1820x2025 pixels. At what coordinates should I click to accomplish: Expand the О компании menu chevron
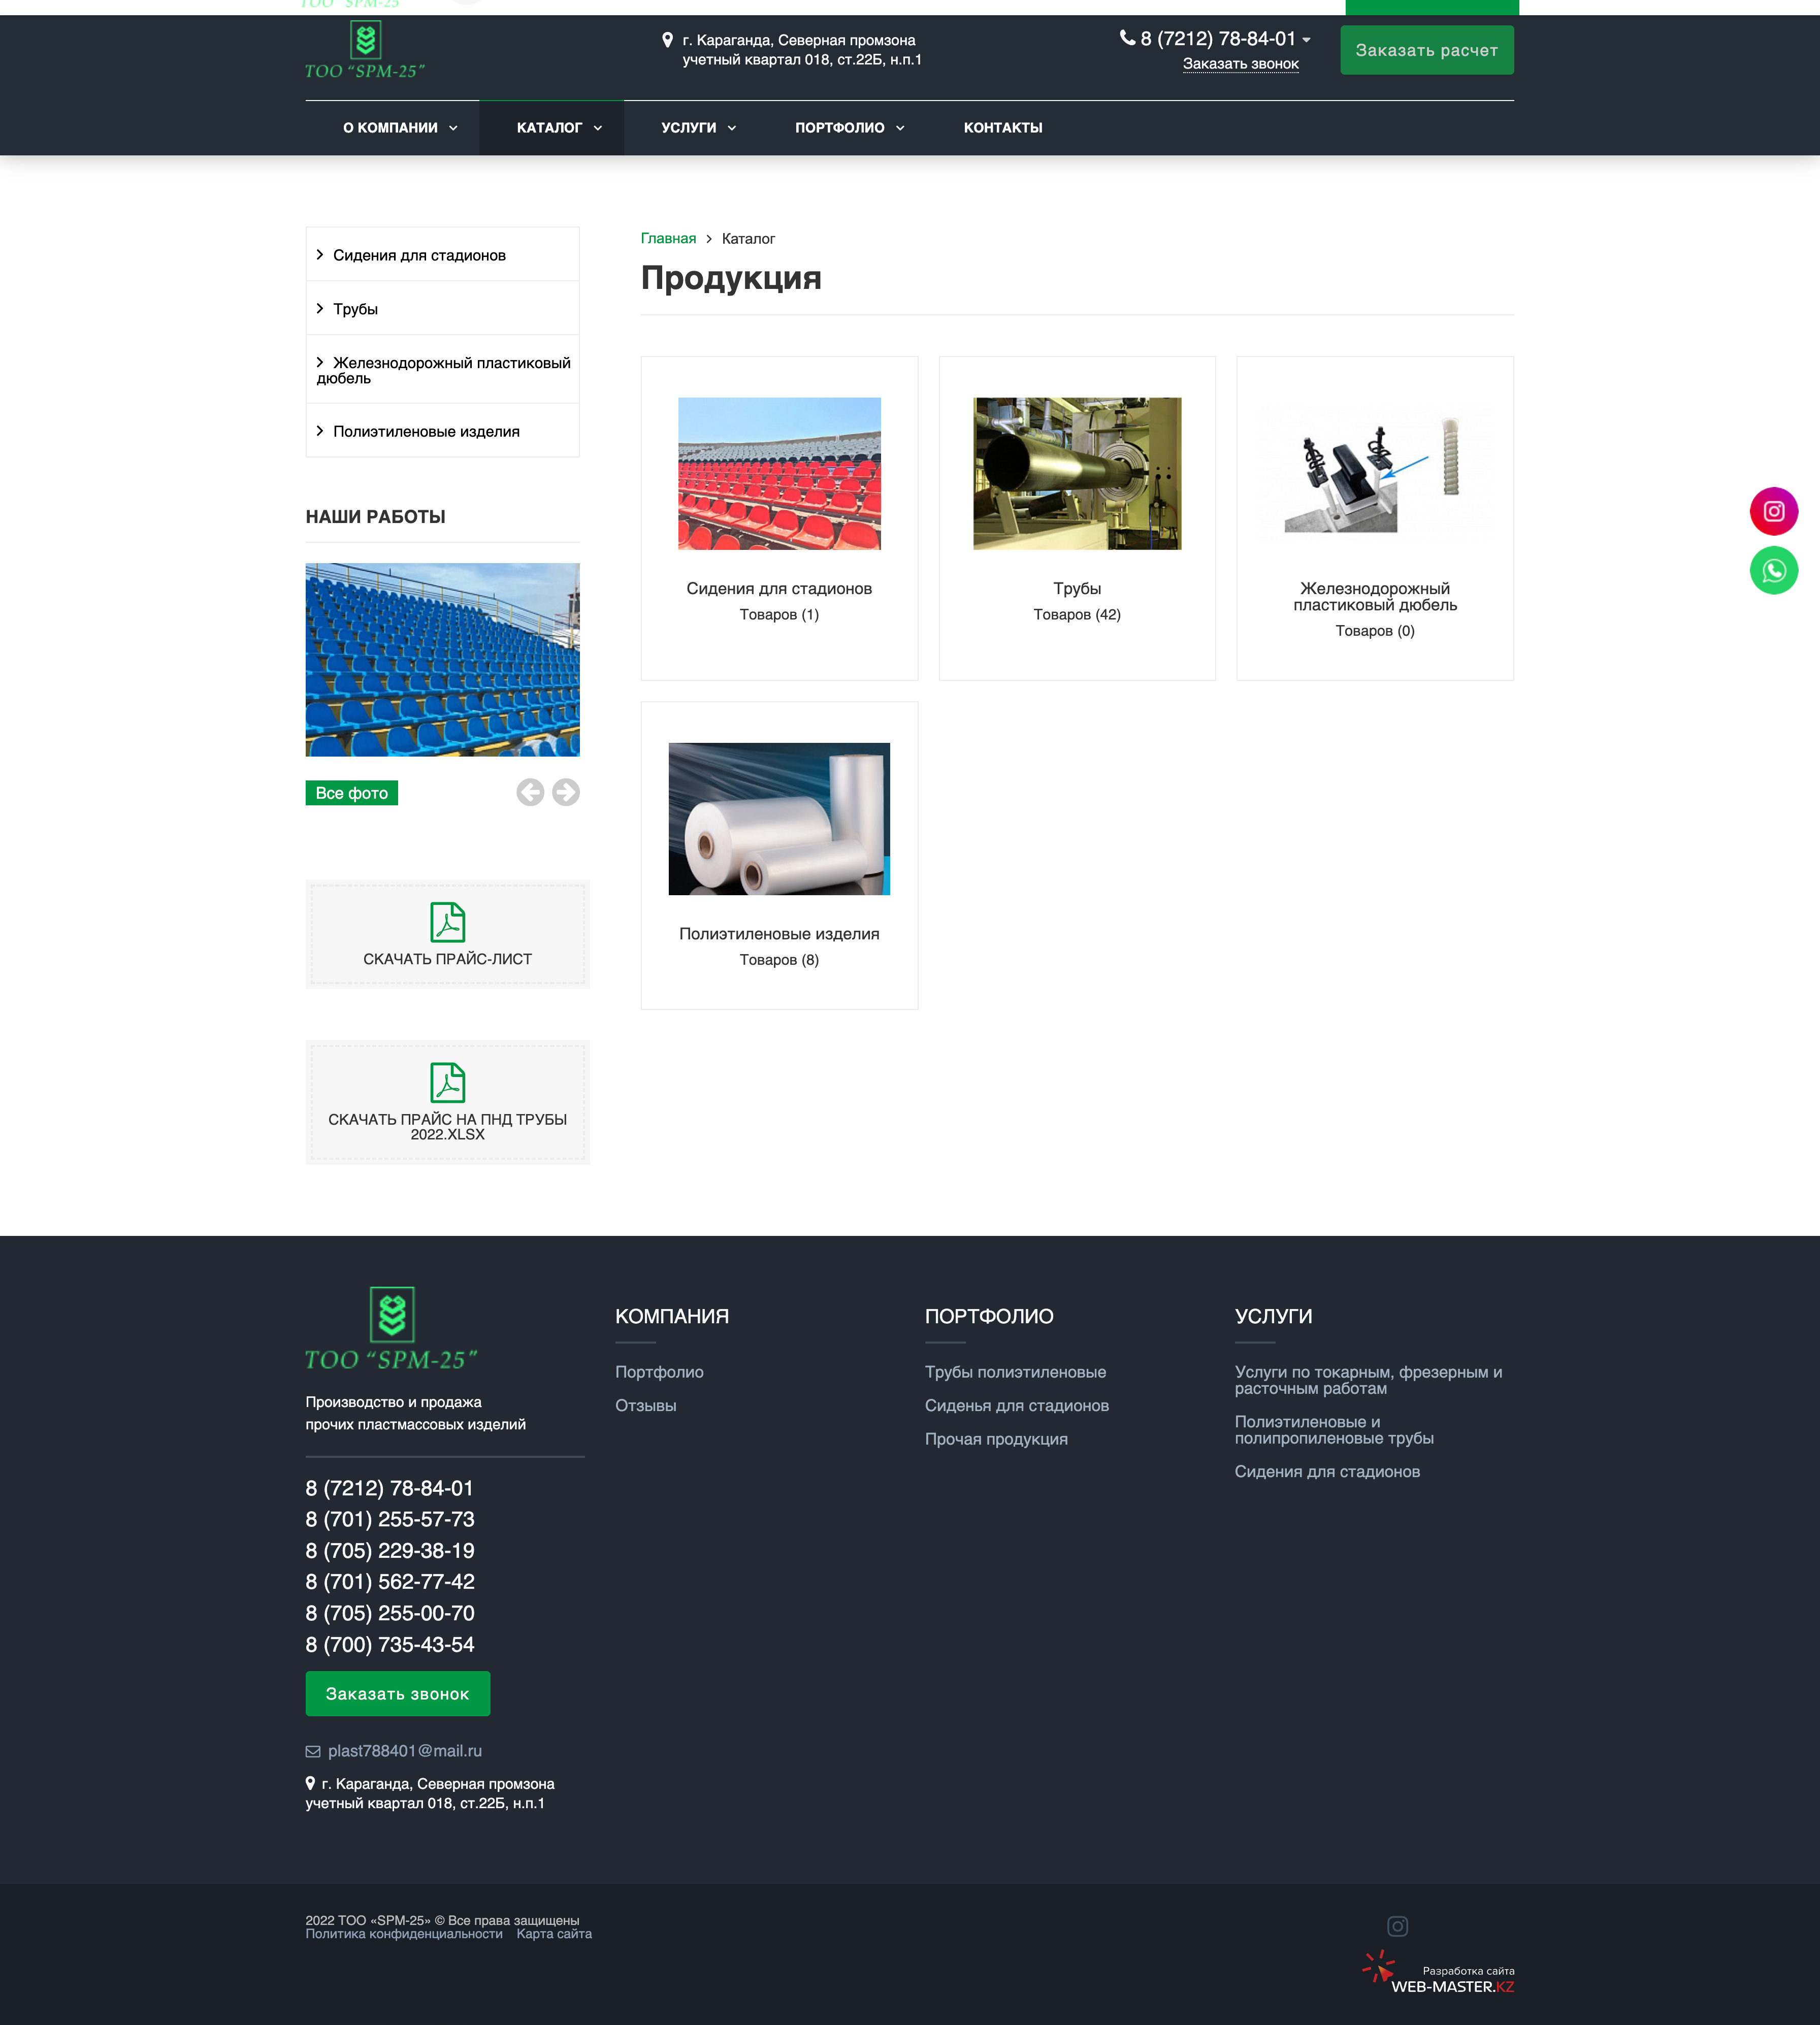pyautogui.click(x=453, y=128)
